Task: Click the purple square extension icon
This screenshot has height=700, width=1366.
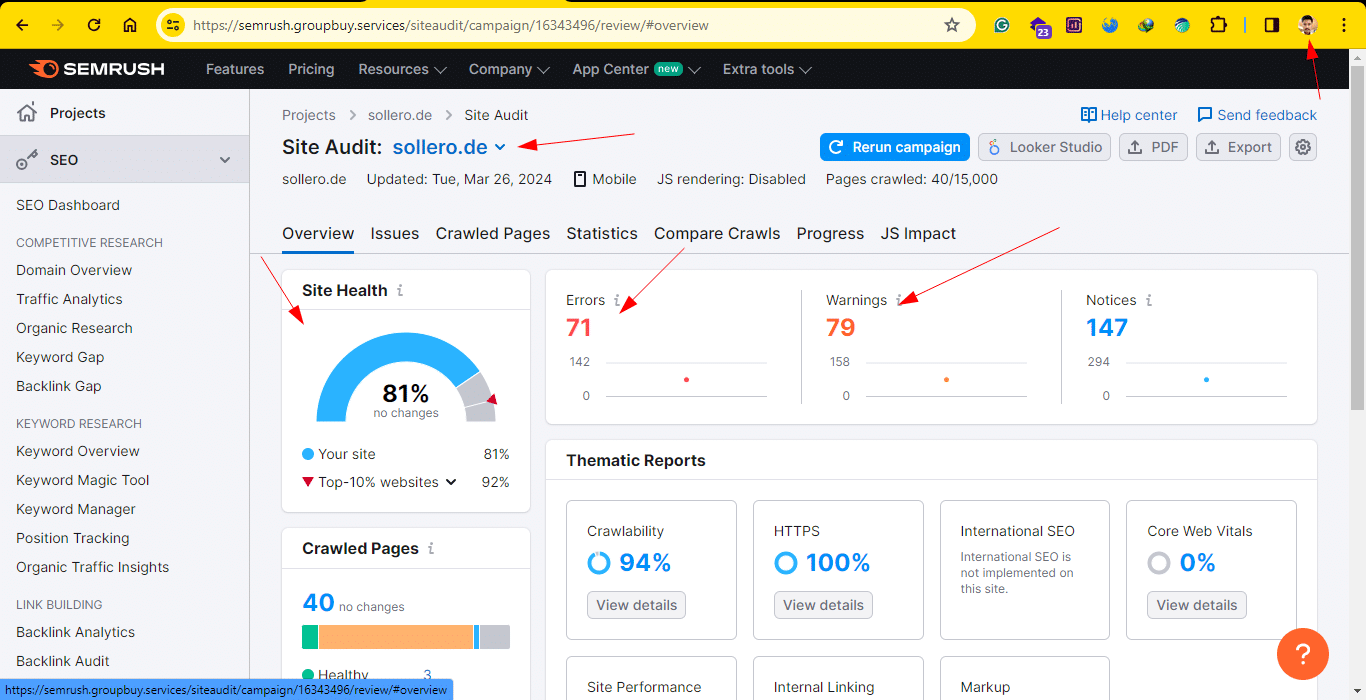Action: point(1074,25)
